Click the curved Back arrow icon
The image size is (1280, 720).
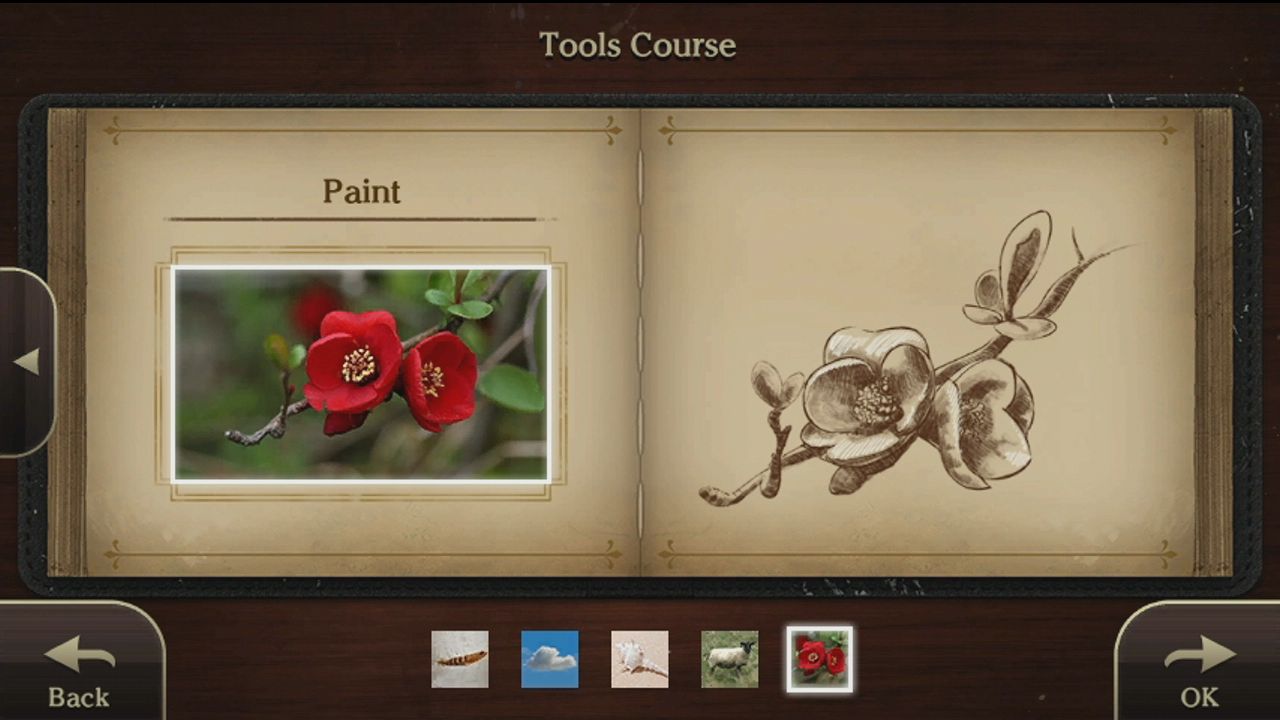[x=80, y=655]
